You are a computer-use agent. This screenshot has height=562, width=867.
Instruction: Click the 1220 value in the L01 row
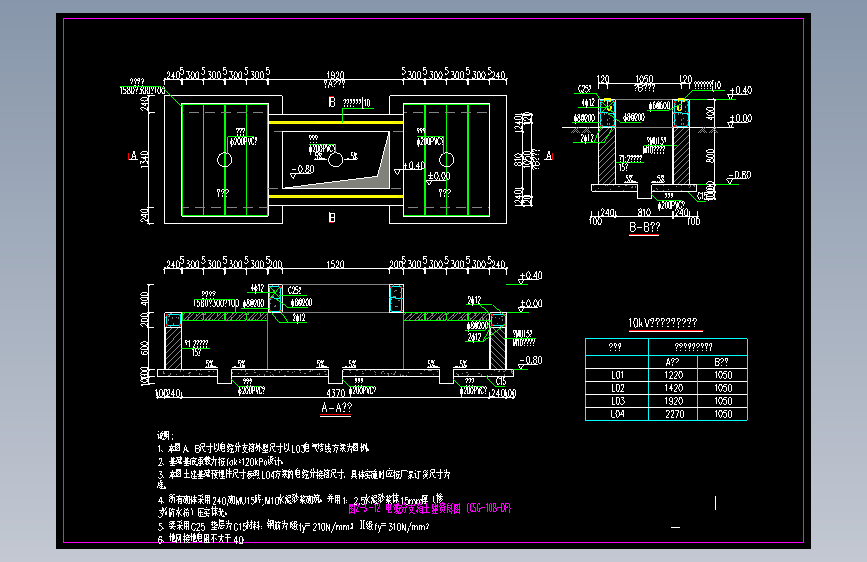(673, 375)
